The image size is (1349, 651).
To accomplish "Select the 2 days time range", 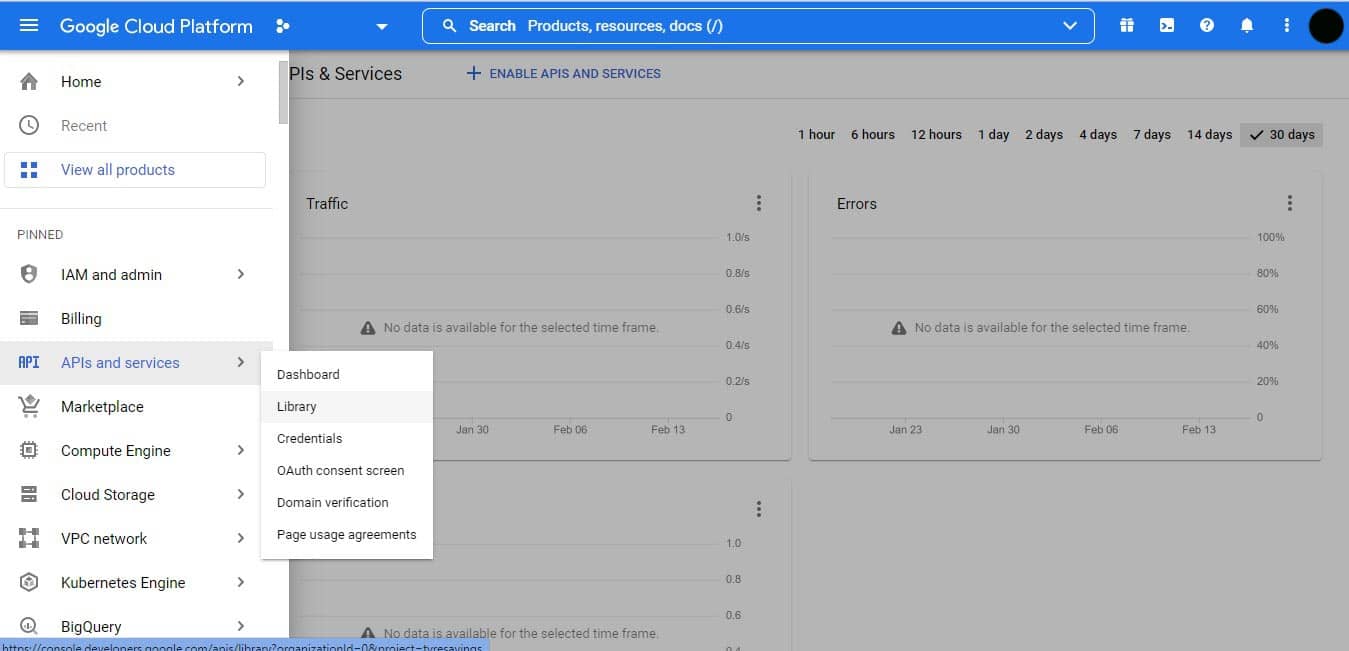I will tap(1044, 135).
